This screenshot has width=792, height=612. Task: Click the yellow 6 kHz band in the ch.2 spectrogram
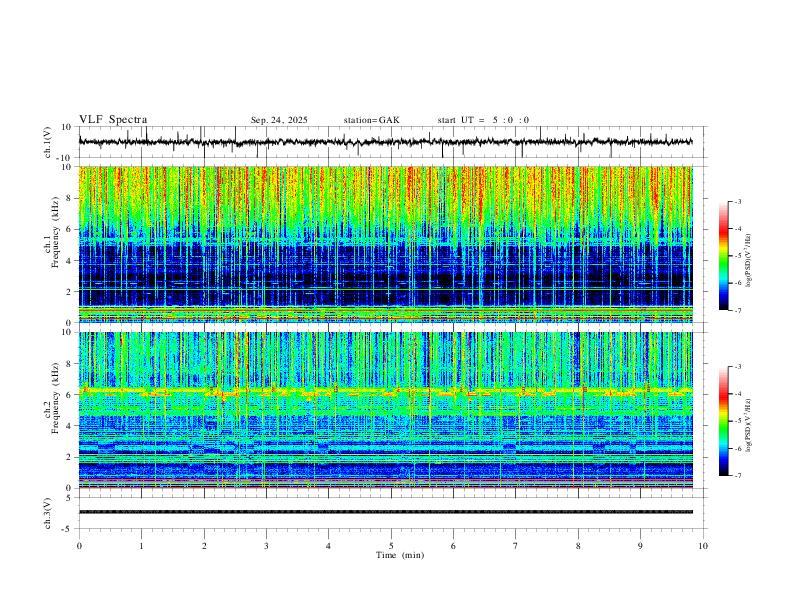[385, 391]
